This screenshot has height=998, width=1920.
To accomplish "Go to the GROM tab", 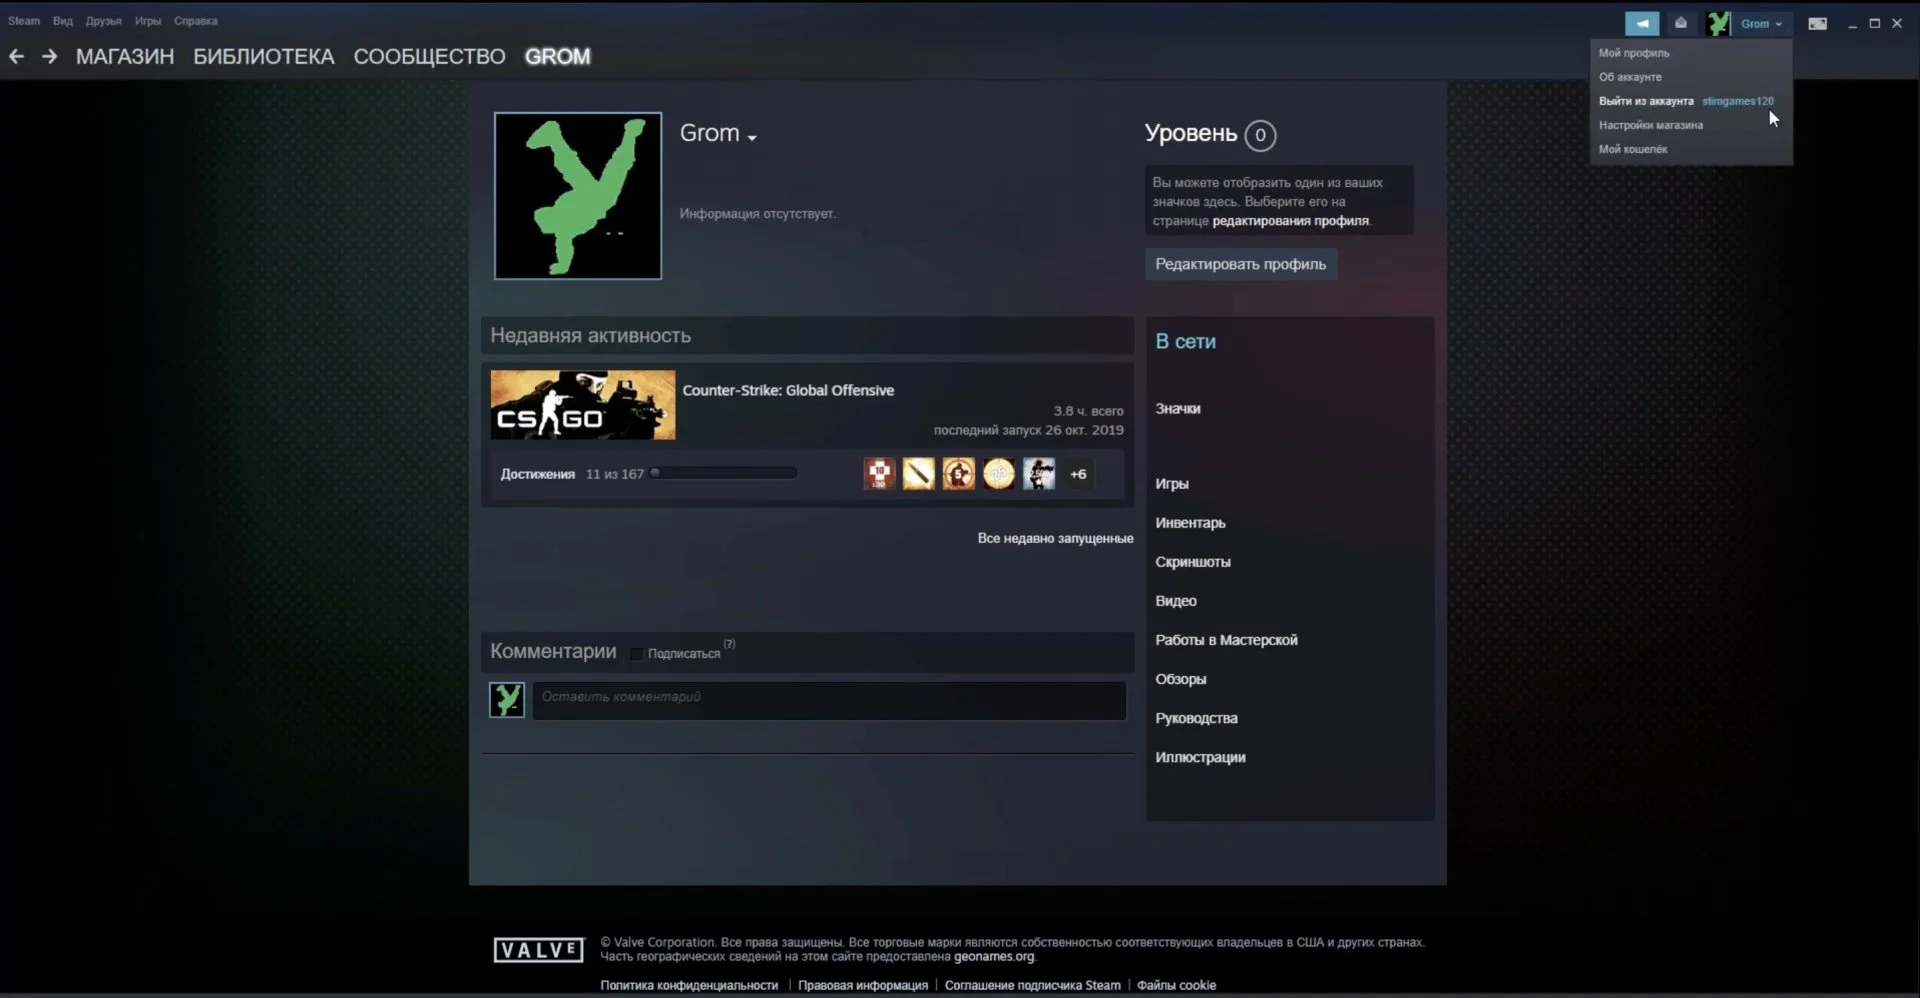I will point(558,57).
